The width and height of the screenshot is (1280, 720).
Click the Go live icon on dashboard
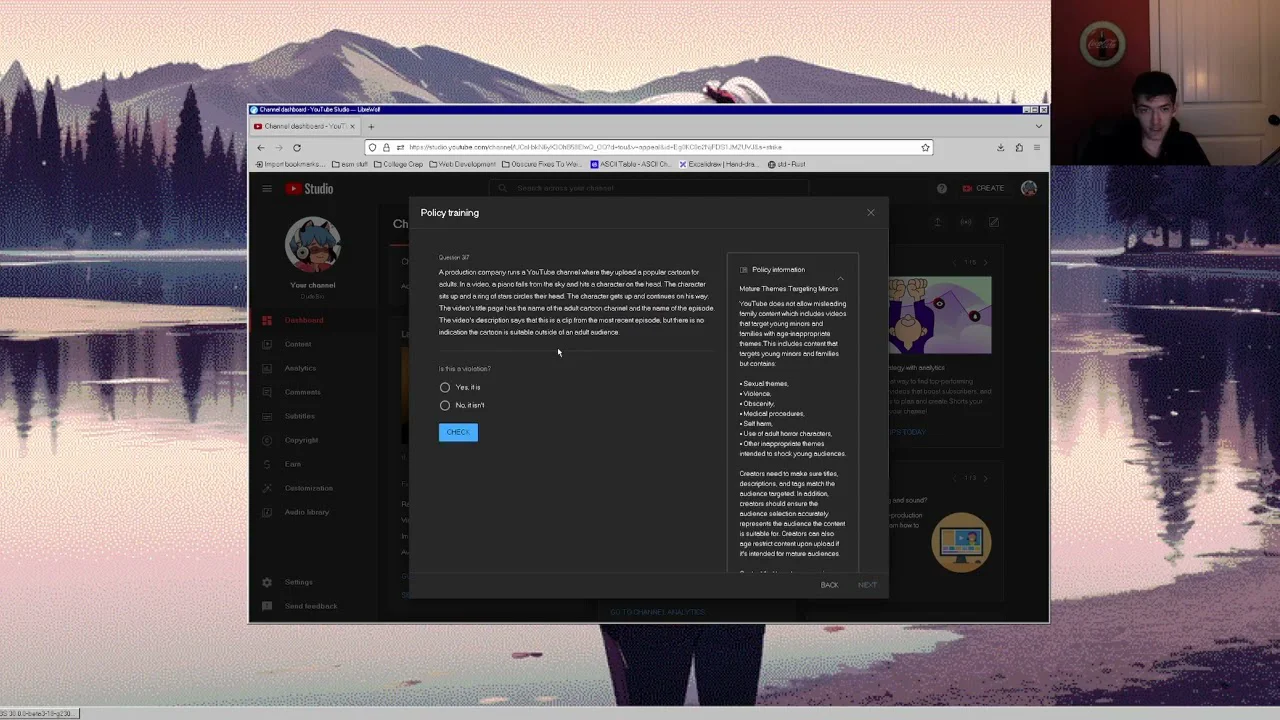pyautogui.click(x=965, y=222)
